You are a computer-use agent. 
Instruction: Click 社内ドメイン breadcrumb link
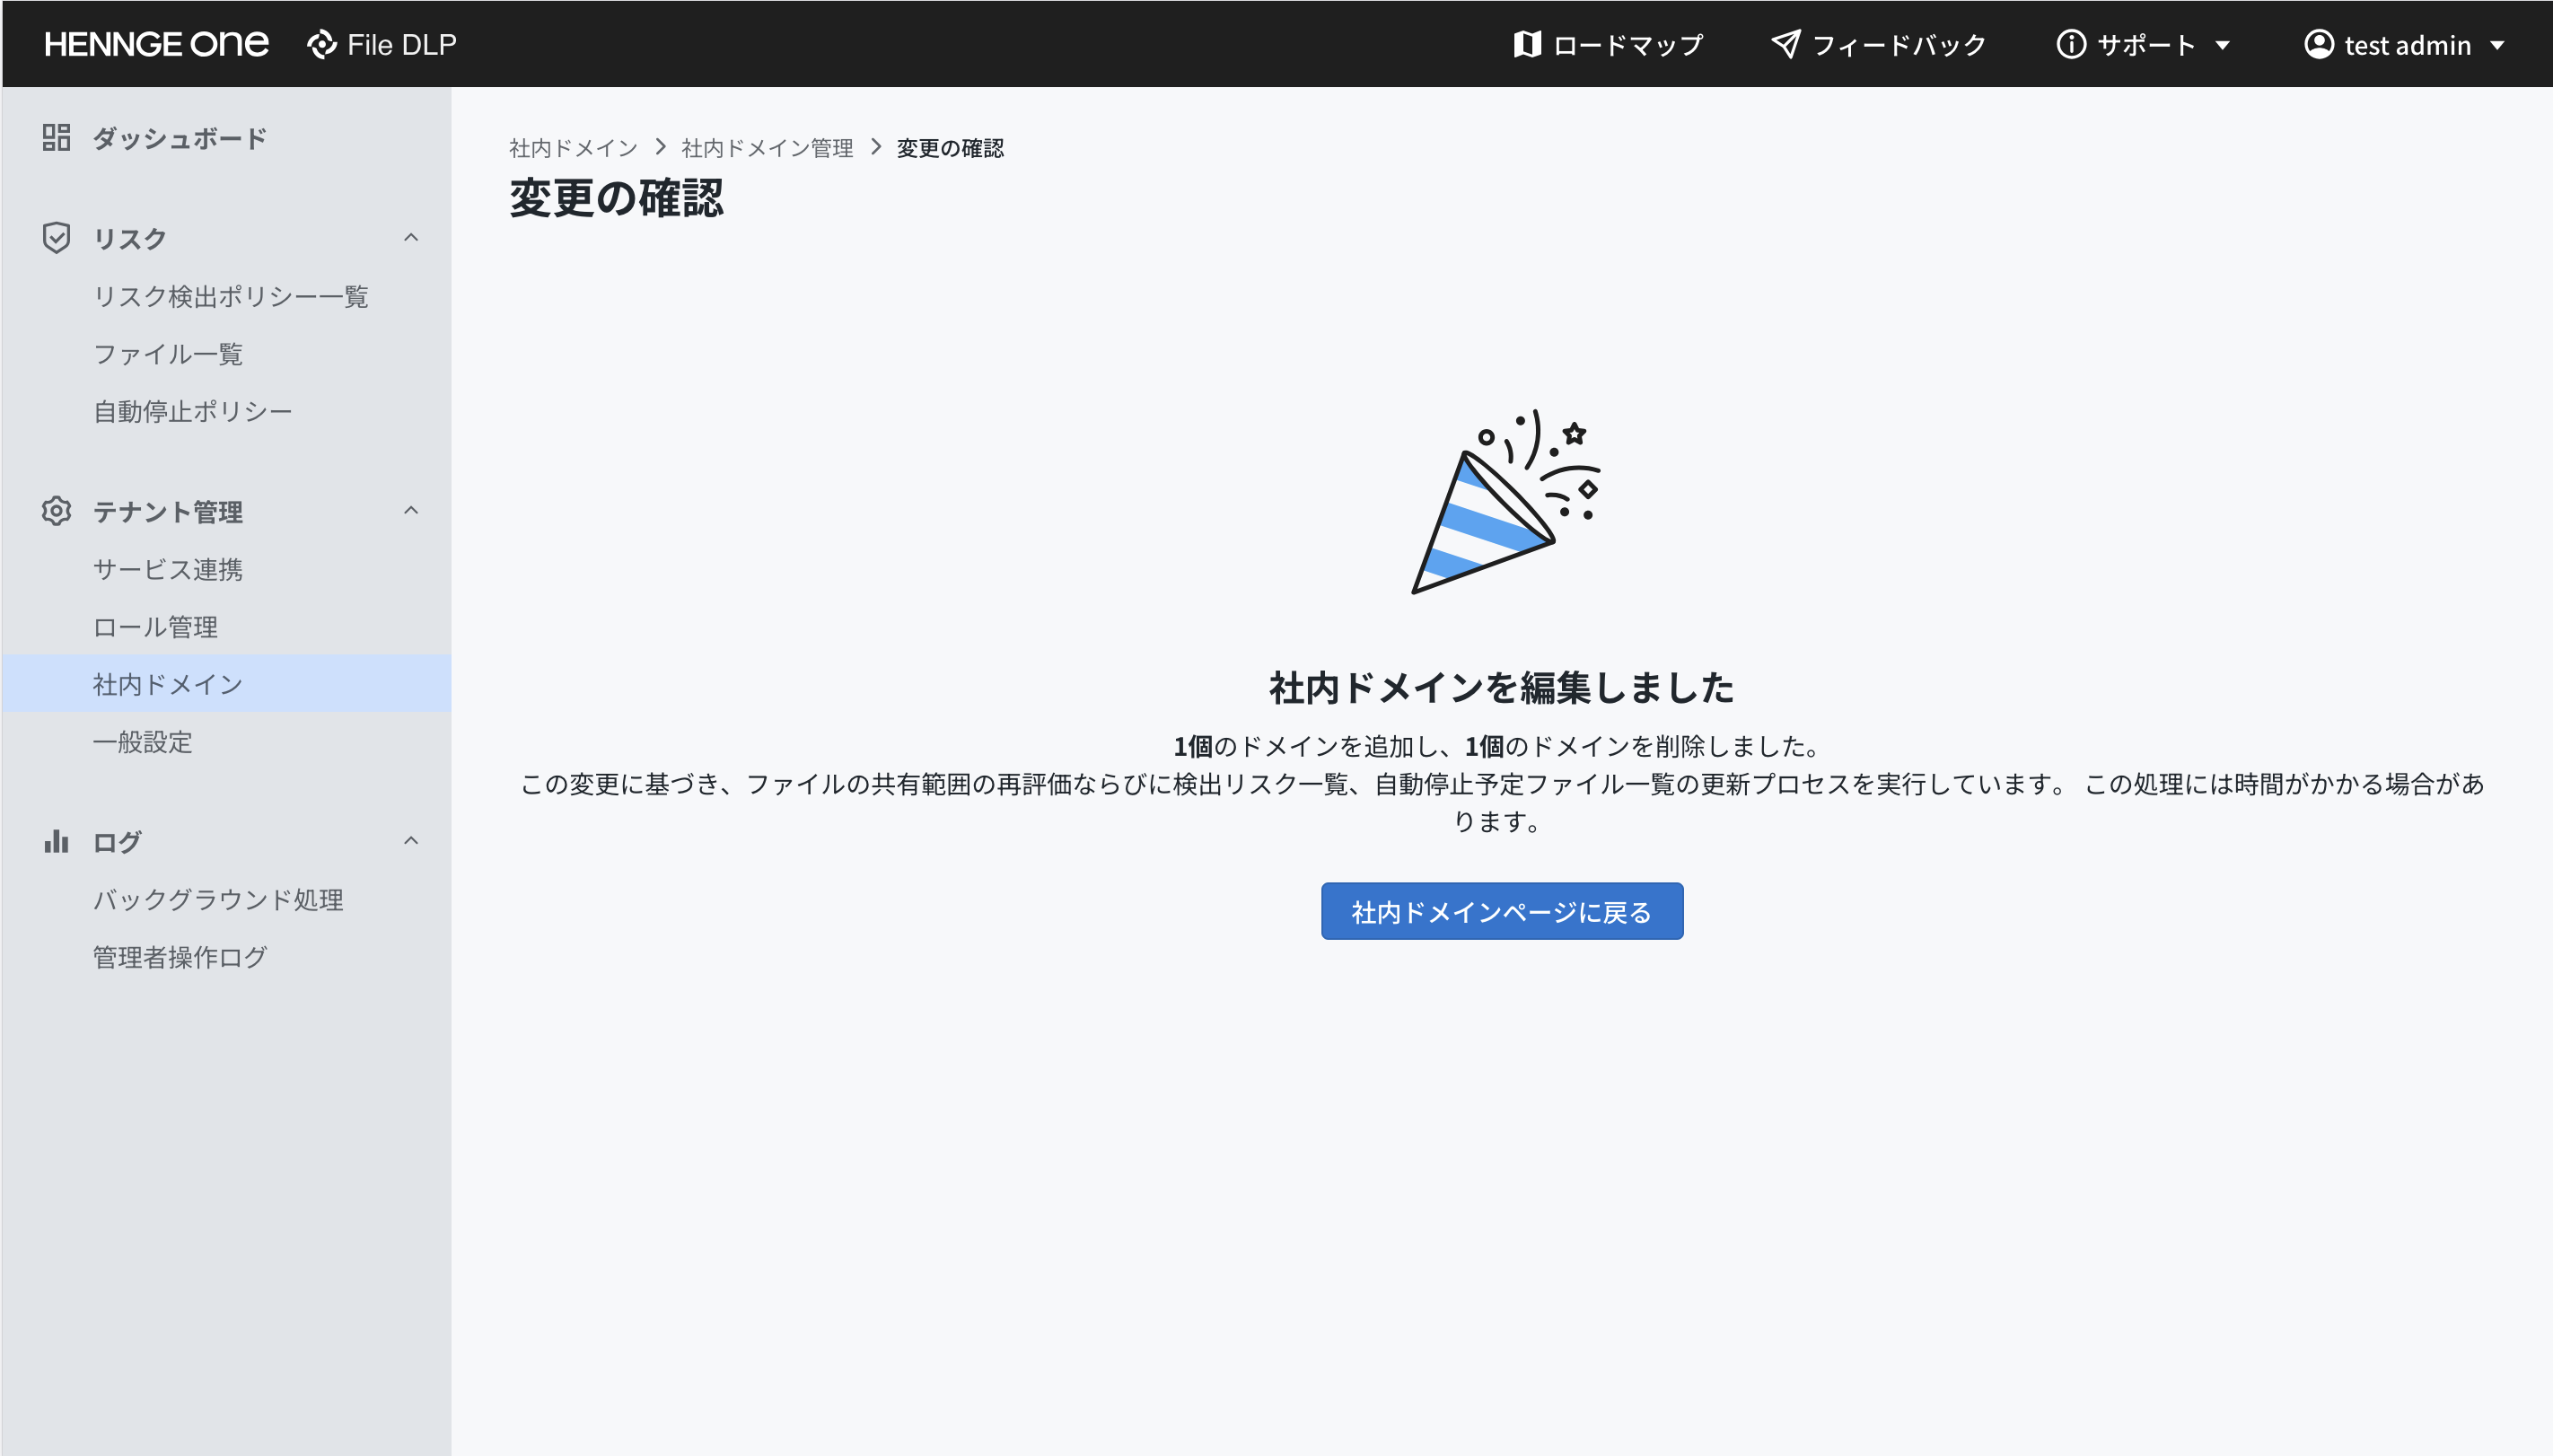pos(573,148)
